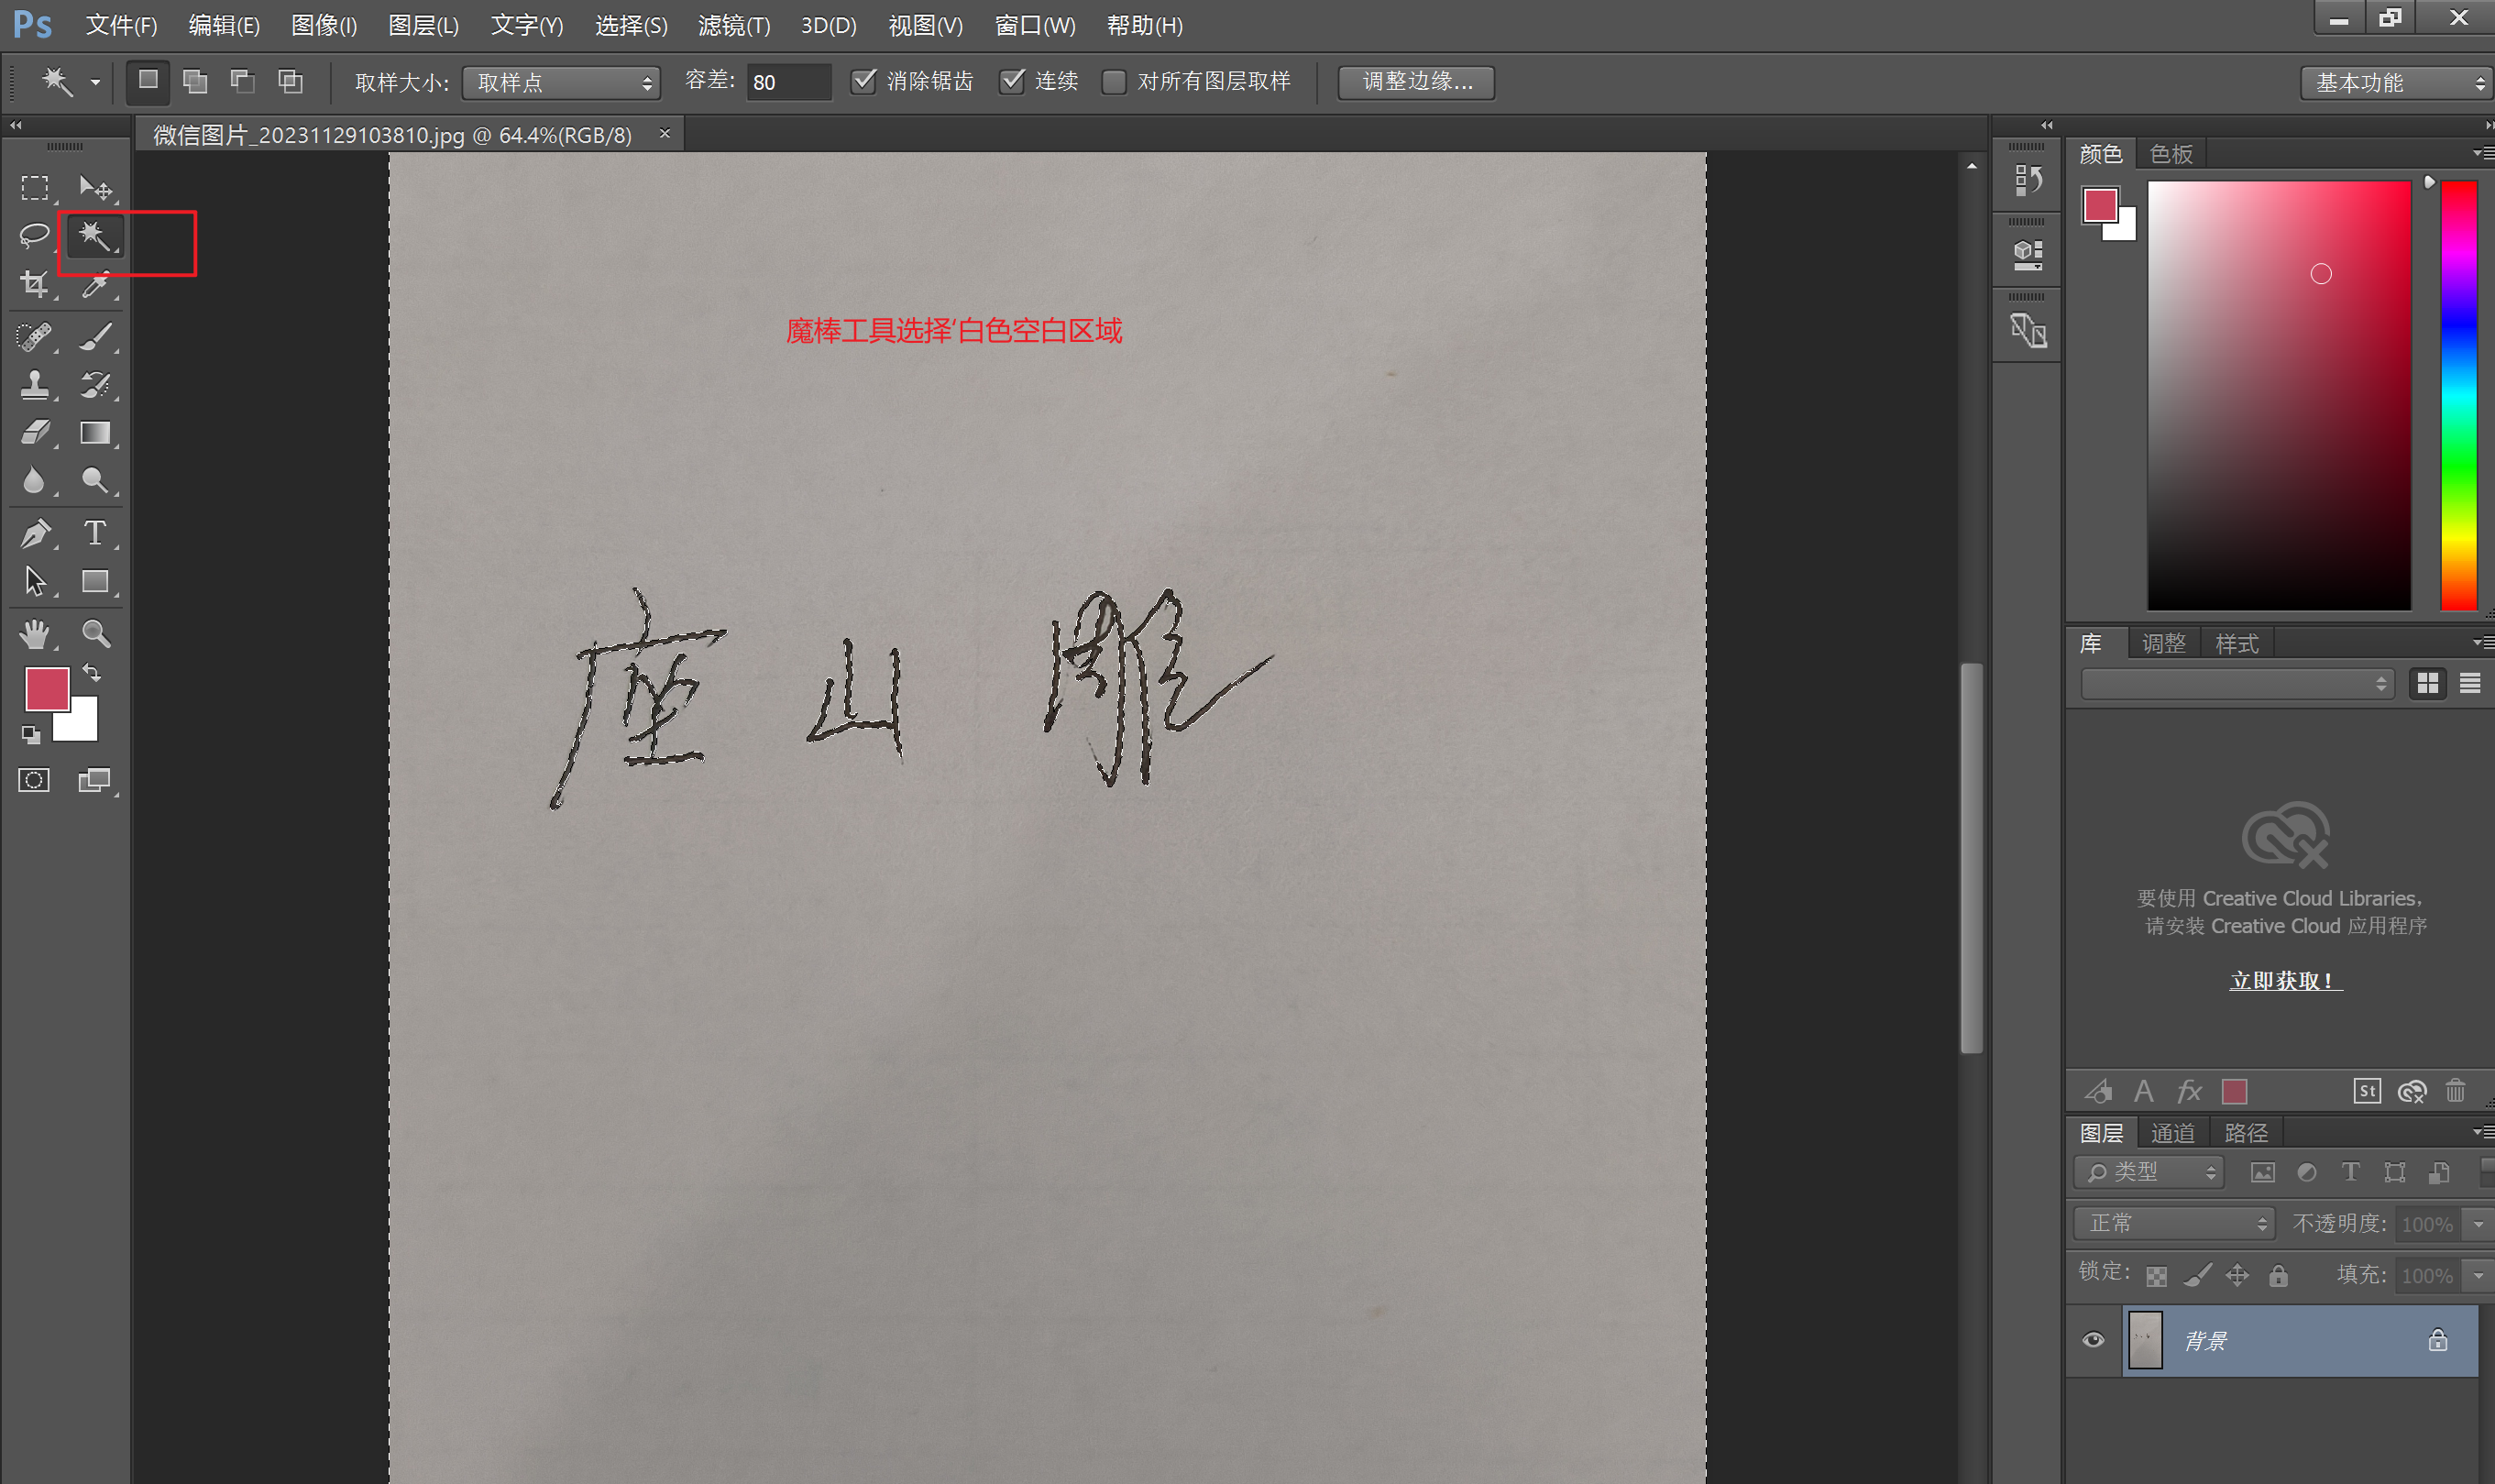Viewport: 2495px width, 1484px height.
Task: Select the Gradient tool
Action: click(x=95, y=433)
